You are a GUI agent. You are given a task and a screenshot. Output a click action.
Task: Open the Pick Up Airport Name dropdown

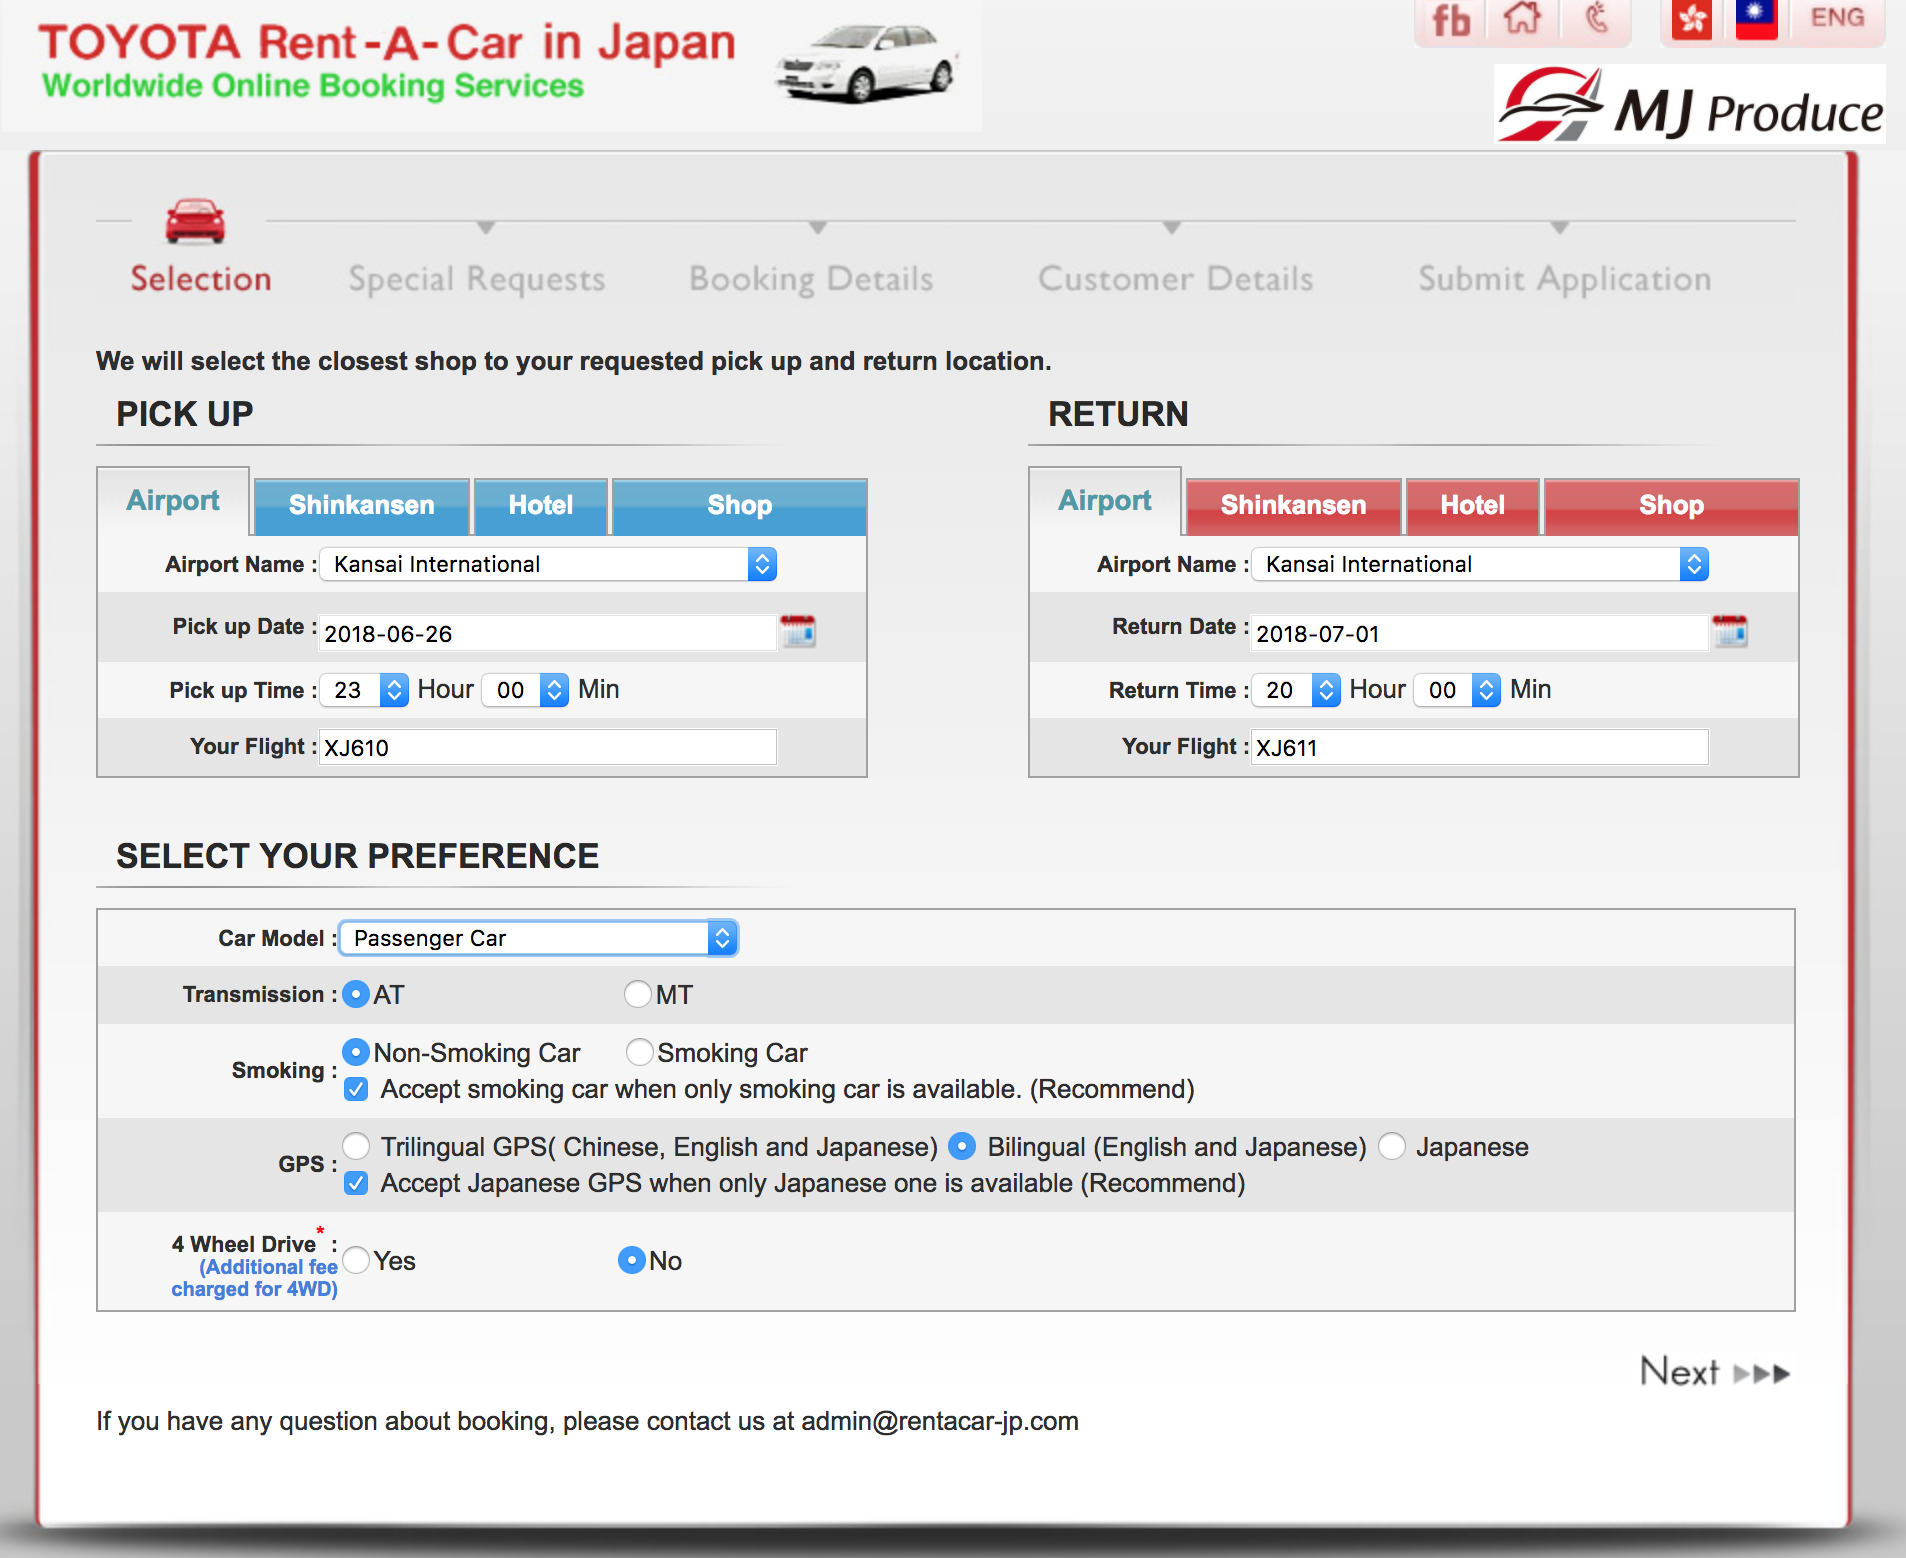pyautogui.click(x=548, y=564)
